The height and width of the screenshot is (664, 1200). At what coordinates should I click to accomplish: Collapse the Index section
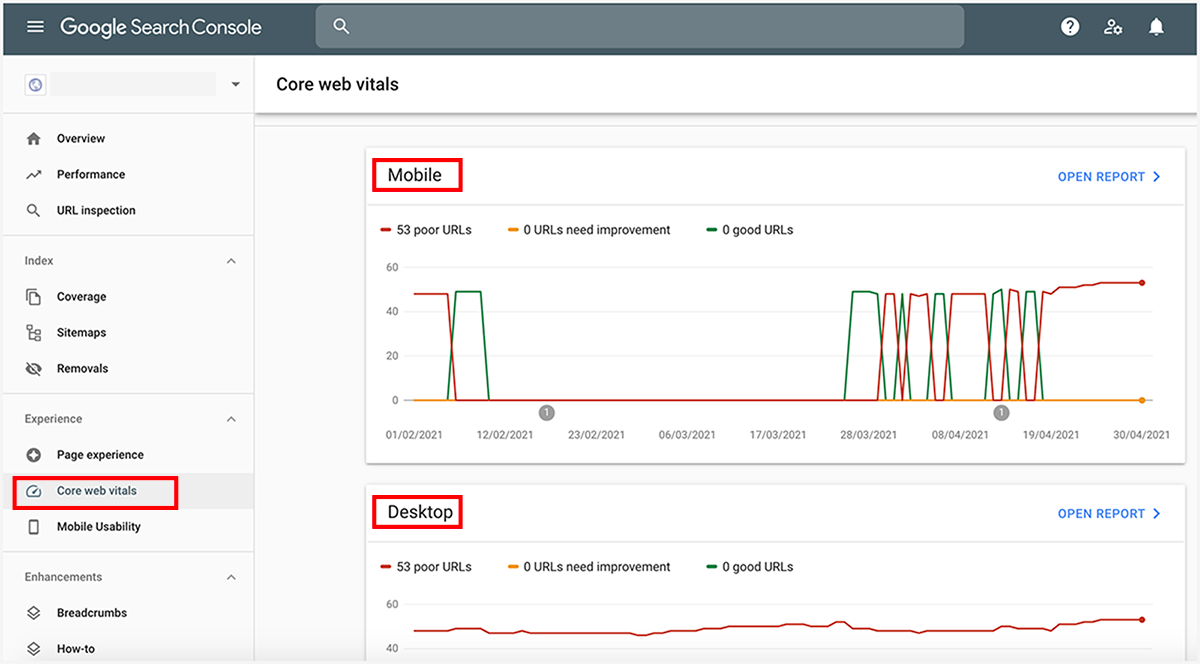tap(231, 260)
